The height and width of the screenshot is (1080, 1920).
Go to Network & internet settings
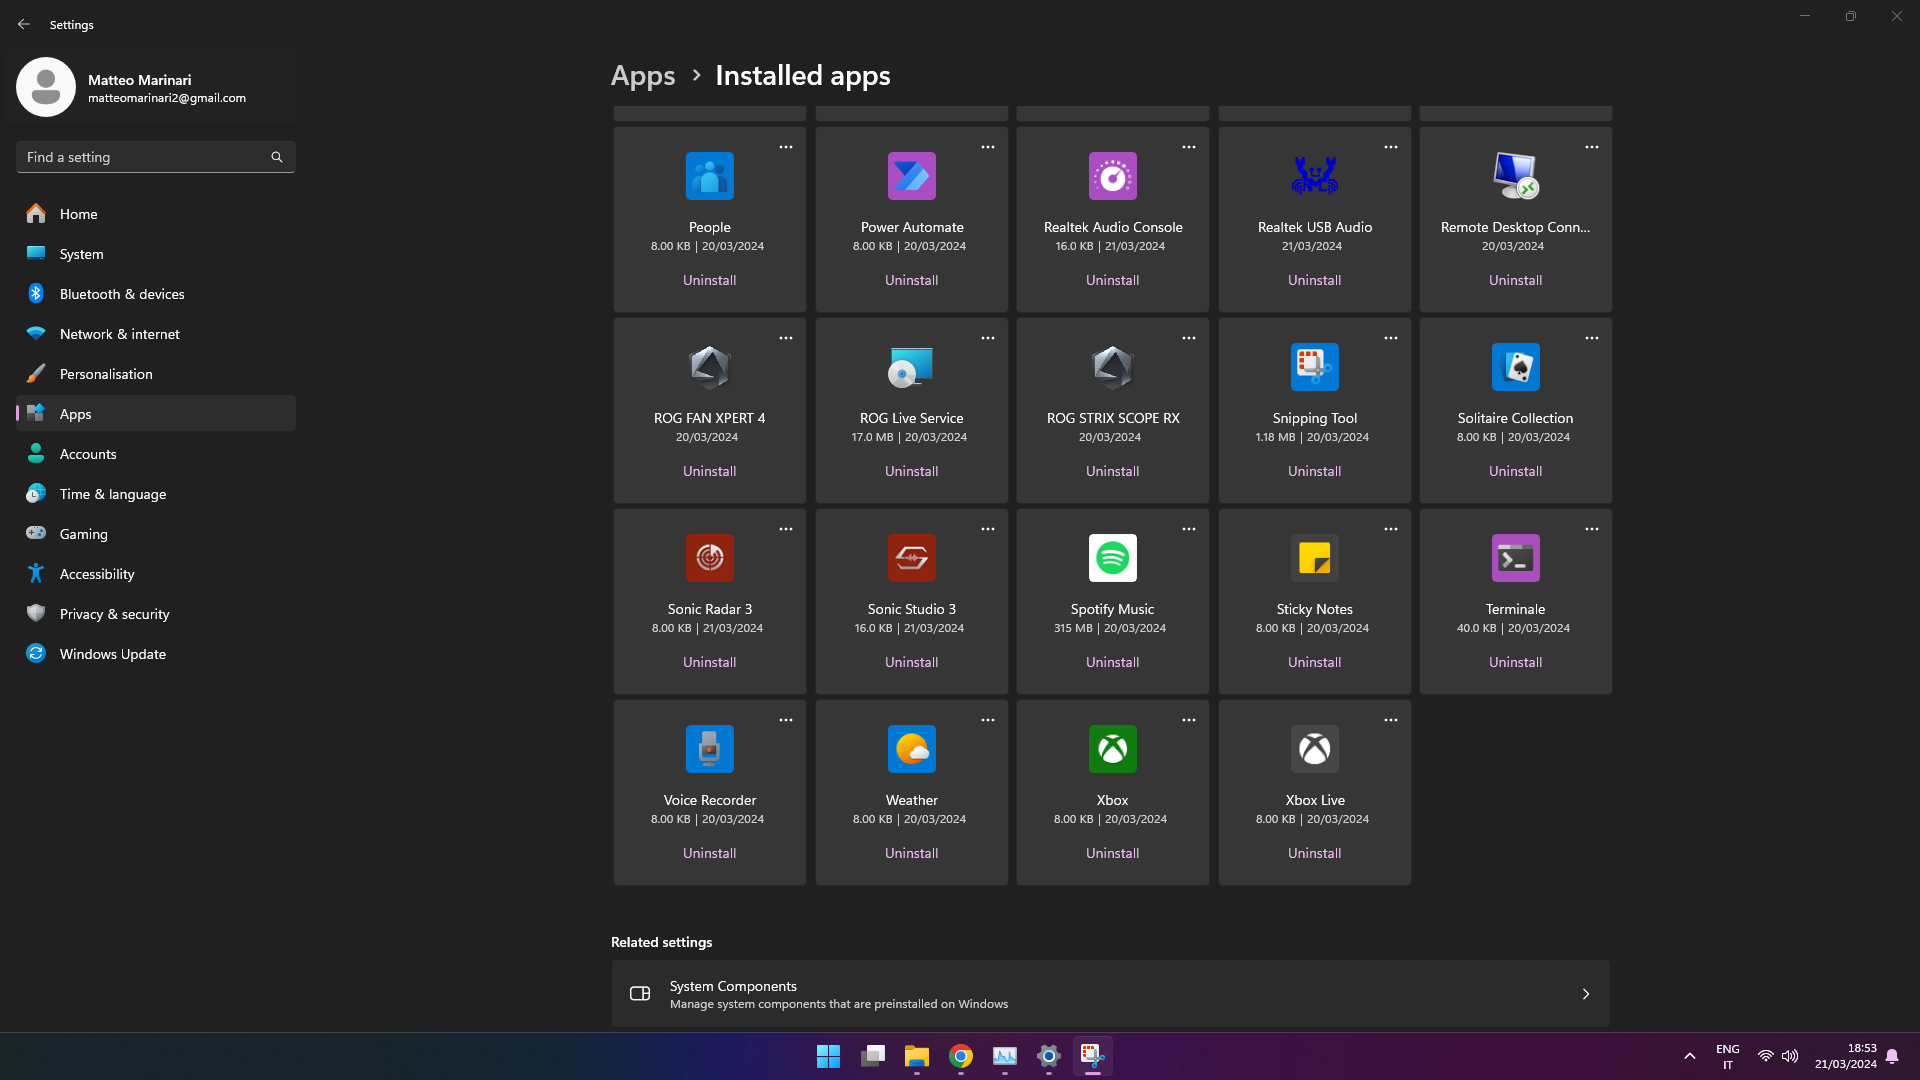click(x=156, y=334)
